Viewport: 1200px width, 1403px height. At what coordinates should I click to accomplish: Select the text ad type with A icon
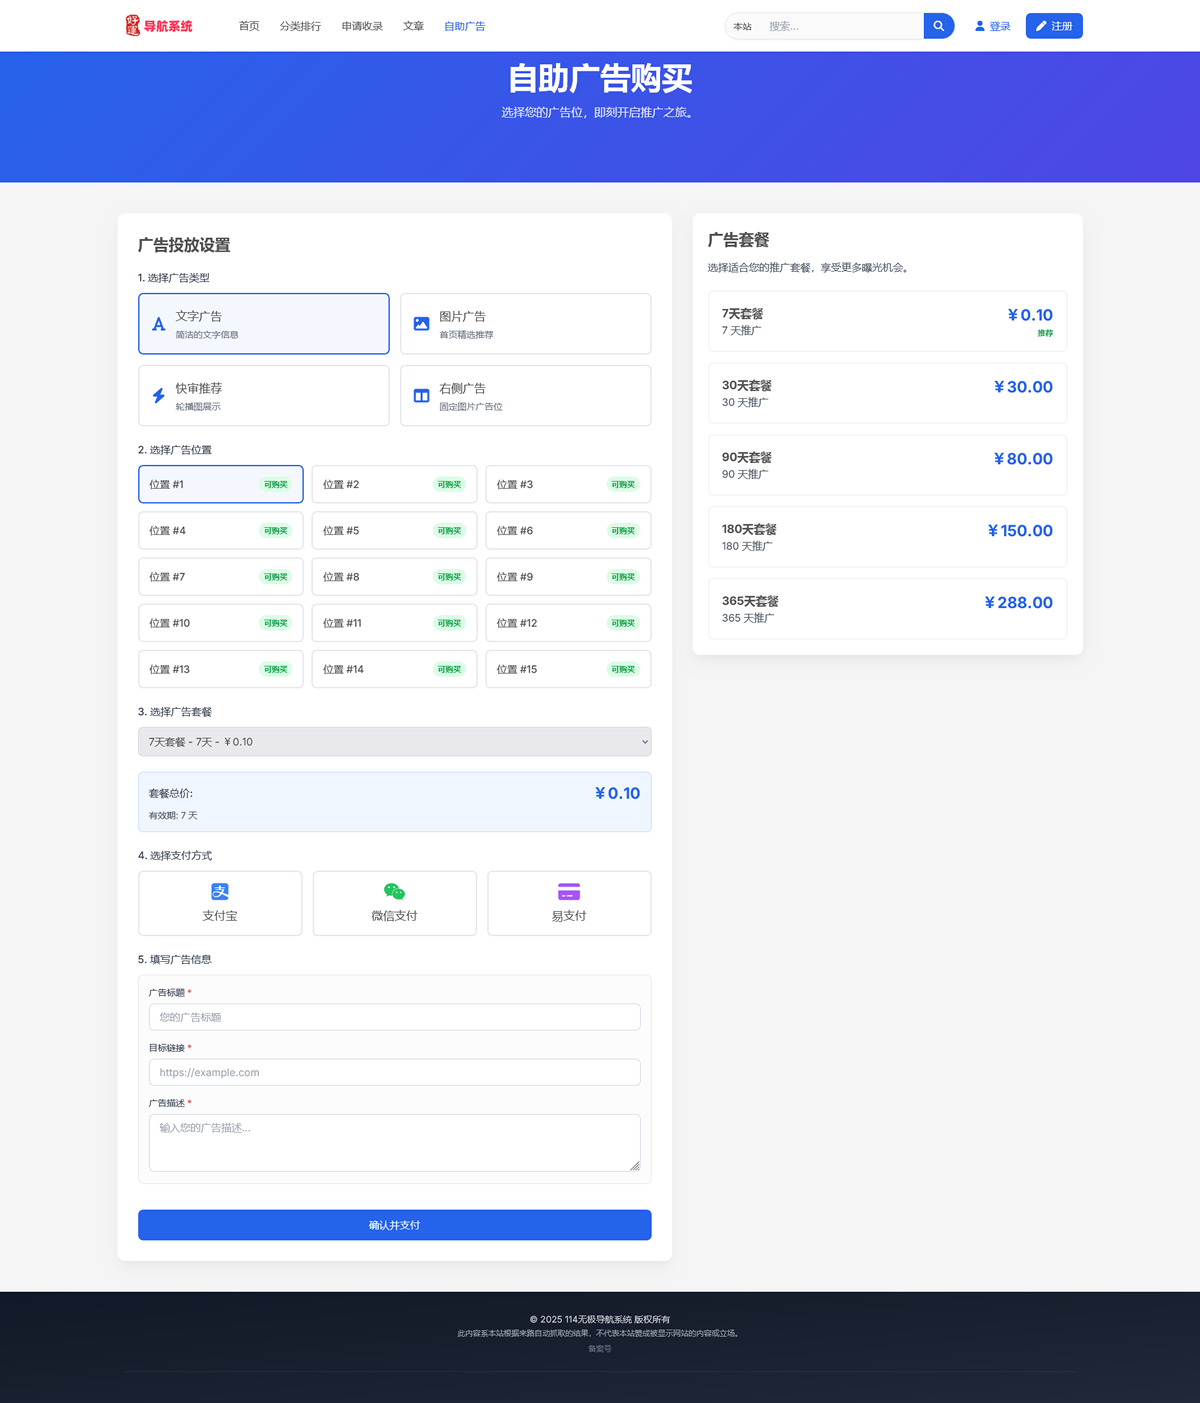pos(263,324)
